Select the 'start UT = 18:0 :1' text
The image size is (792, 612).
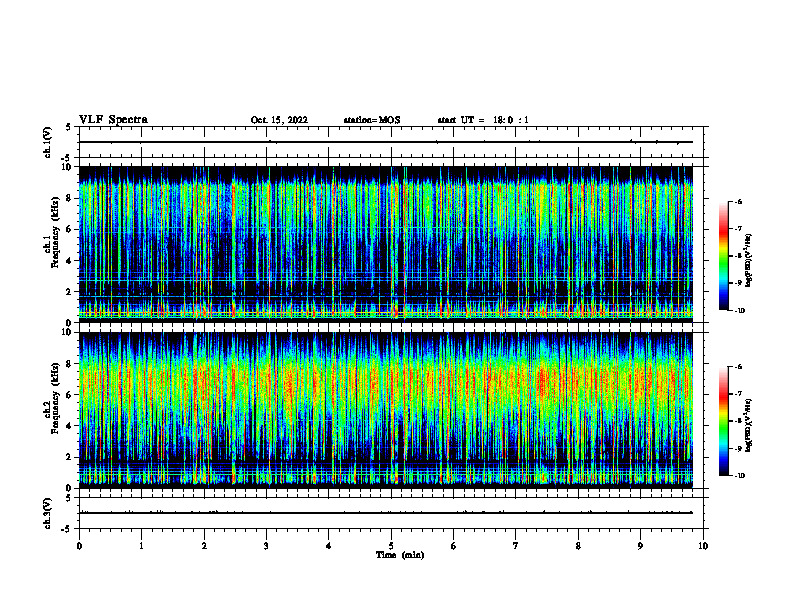coord(483,120)
